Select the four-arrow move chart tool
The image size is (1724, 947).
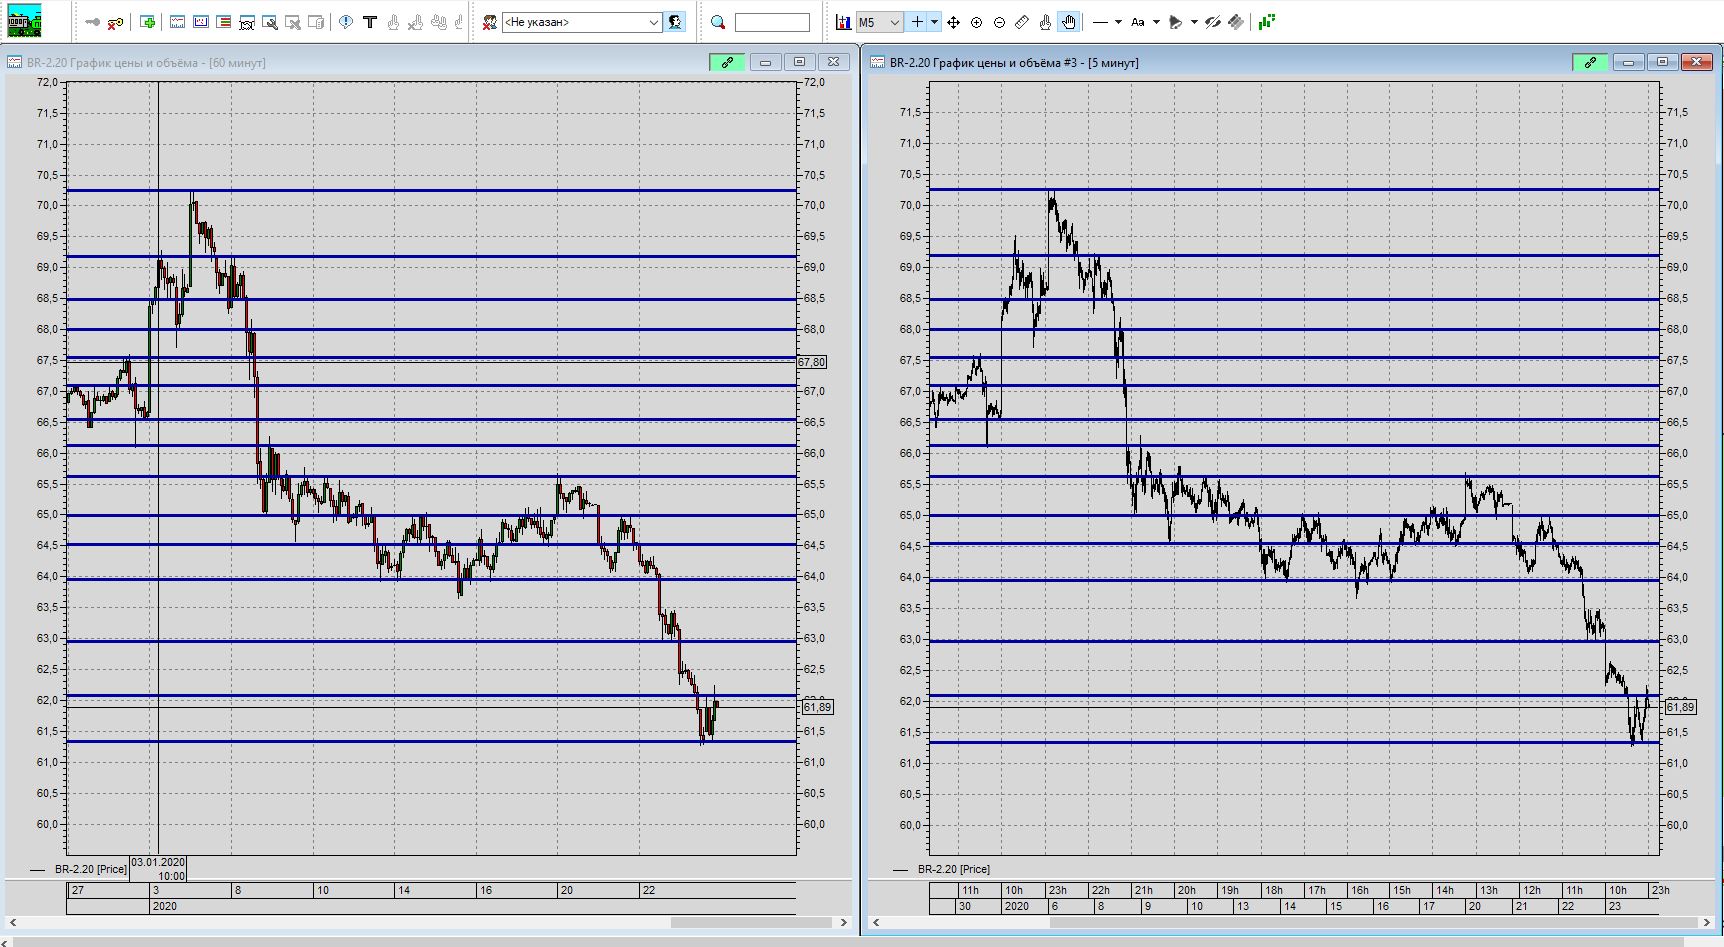tap(953, 22)
